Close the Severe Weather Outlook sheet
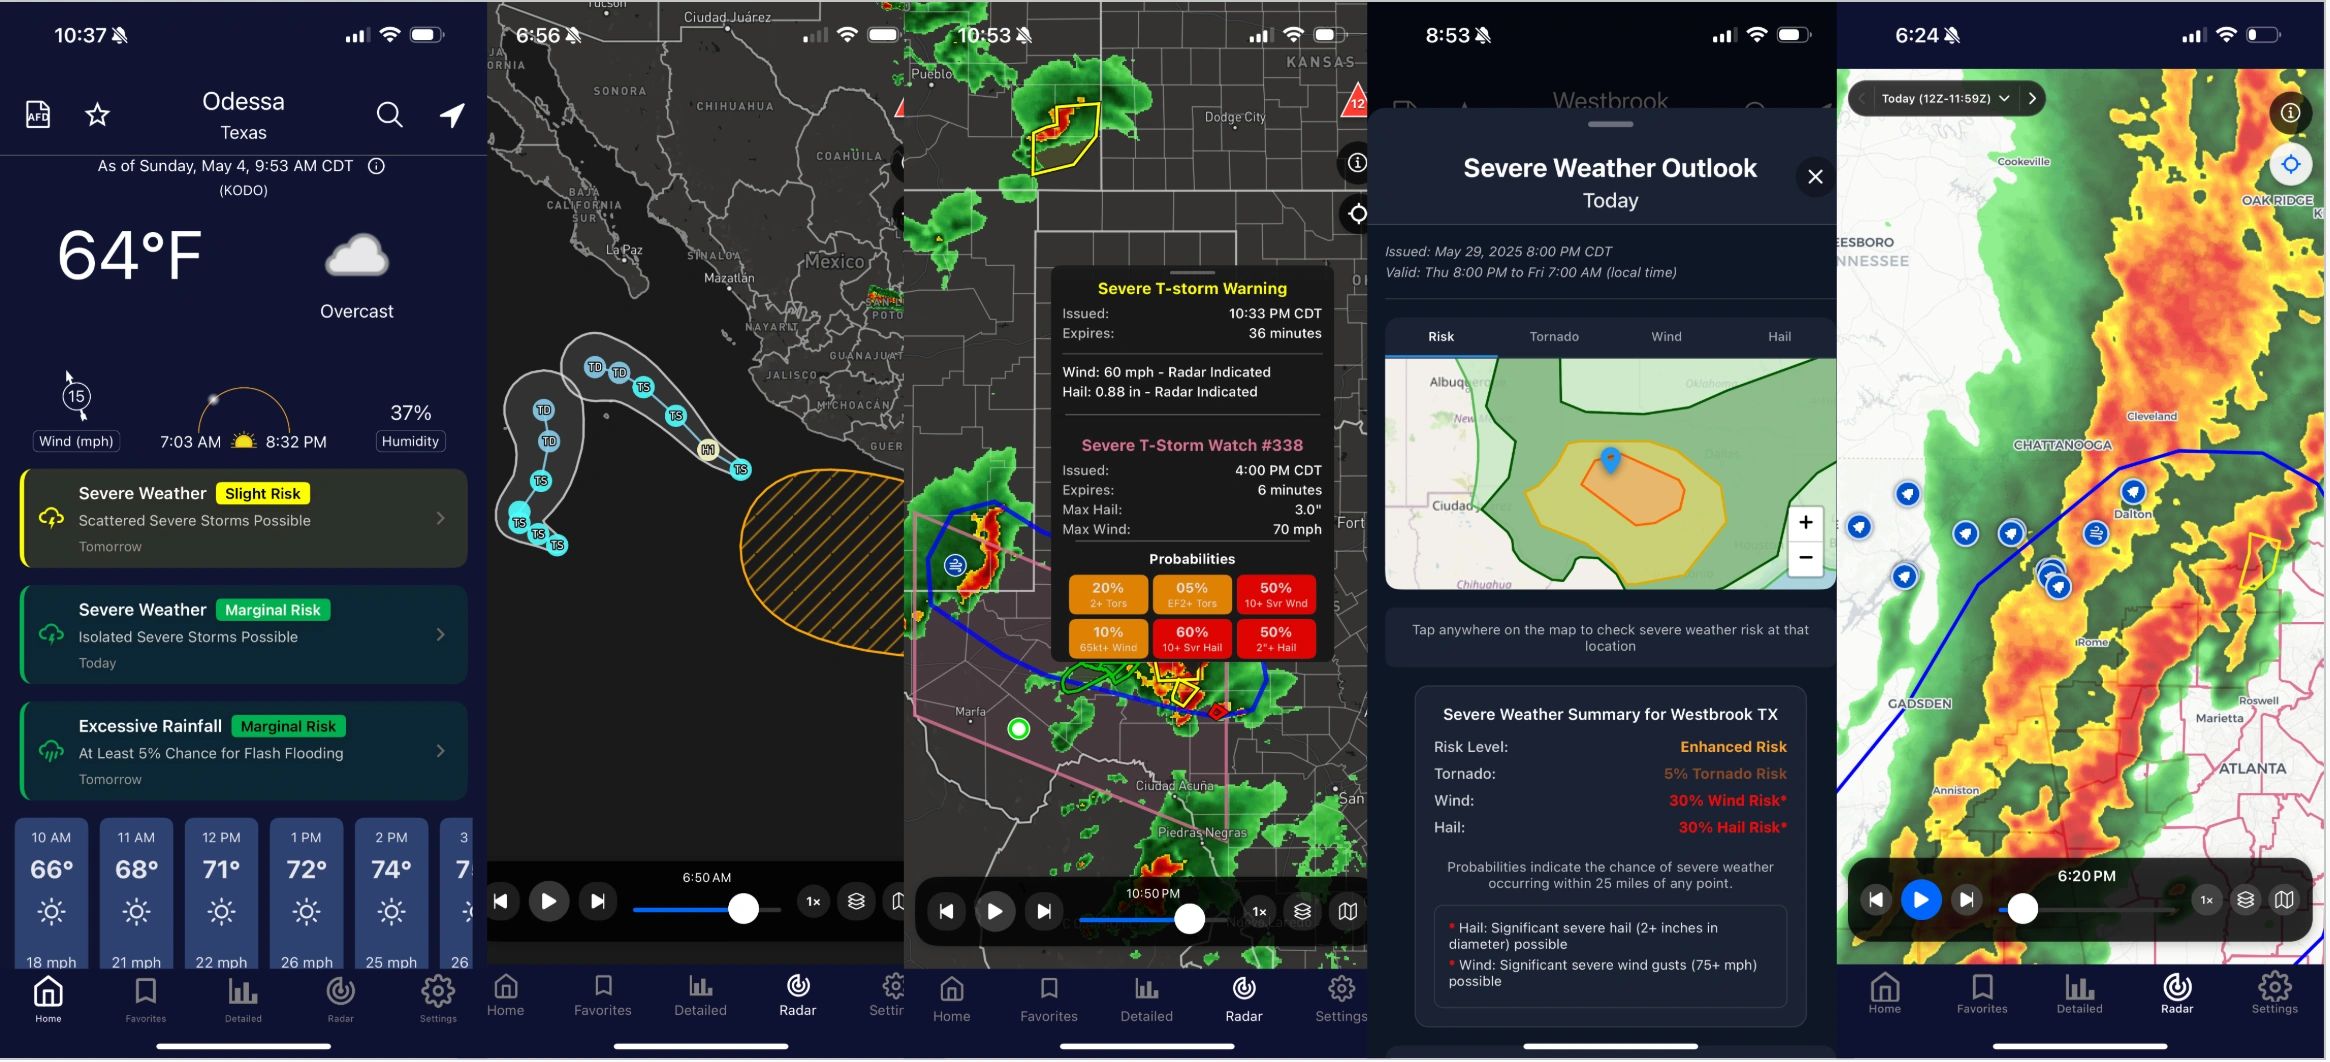Screen dimensions: 2330x1062 coord(1815,177)
